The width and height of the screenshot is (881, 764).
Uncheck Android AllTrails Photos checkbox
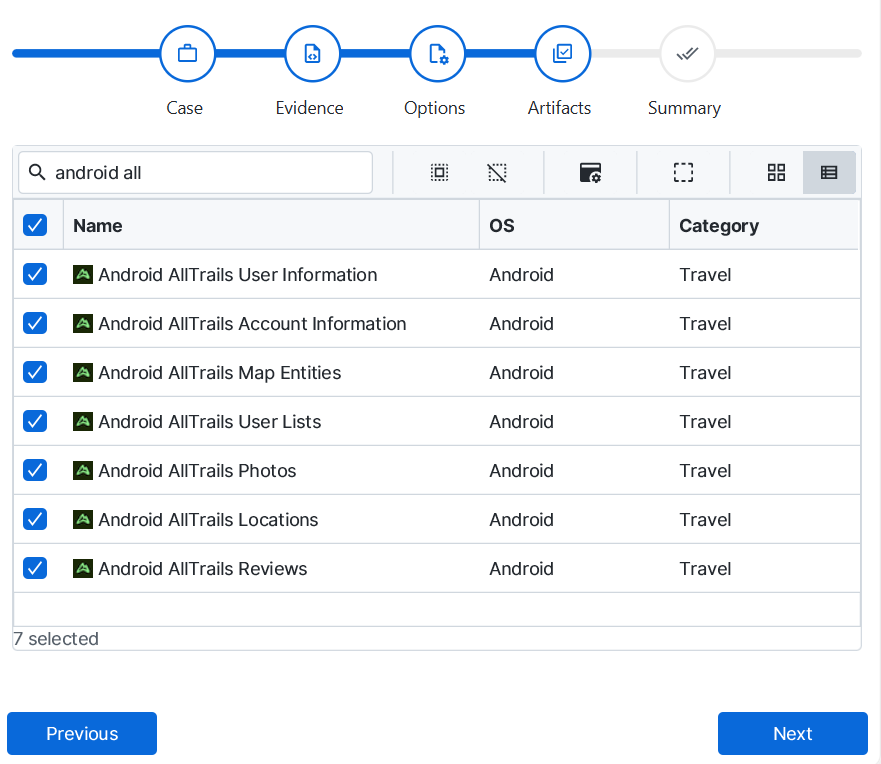[35, 470]
